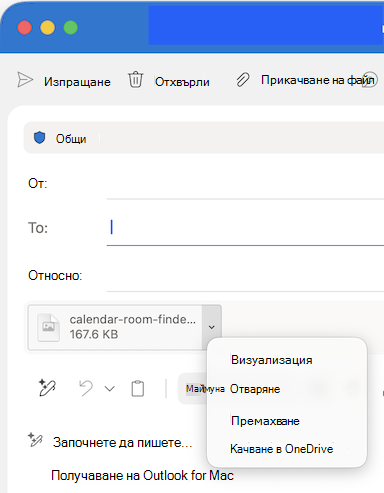
Task: Click the blue shield sensitivity icon
Action: pyautogui.click(x=40, y=138)
